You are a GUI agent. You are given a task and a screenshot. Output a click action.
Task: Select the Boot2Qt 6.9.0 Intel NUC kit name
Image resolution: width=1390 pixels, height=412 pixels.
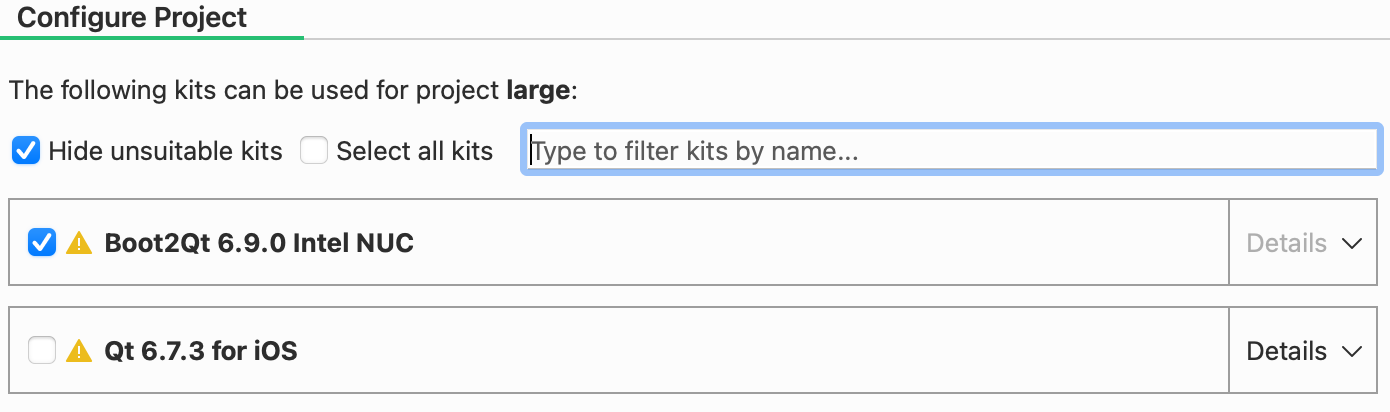(x=259, y=243)
